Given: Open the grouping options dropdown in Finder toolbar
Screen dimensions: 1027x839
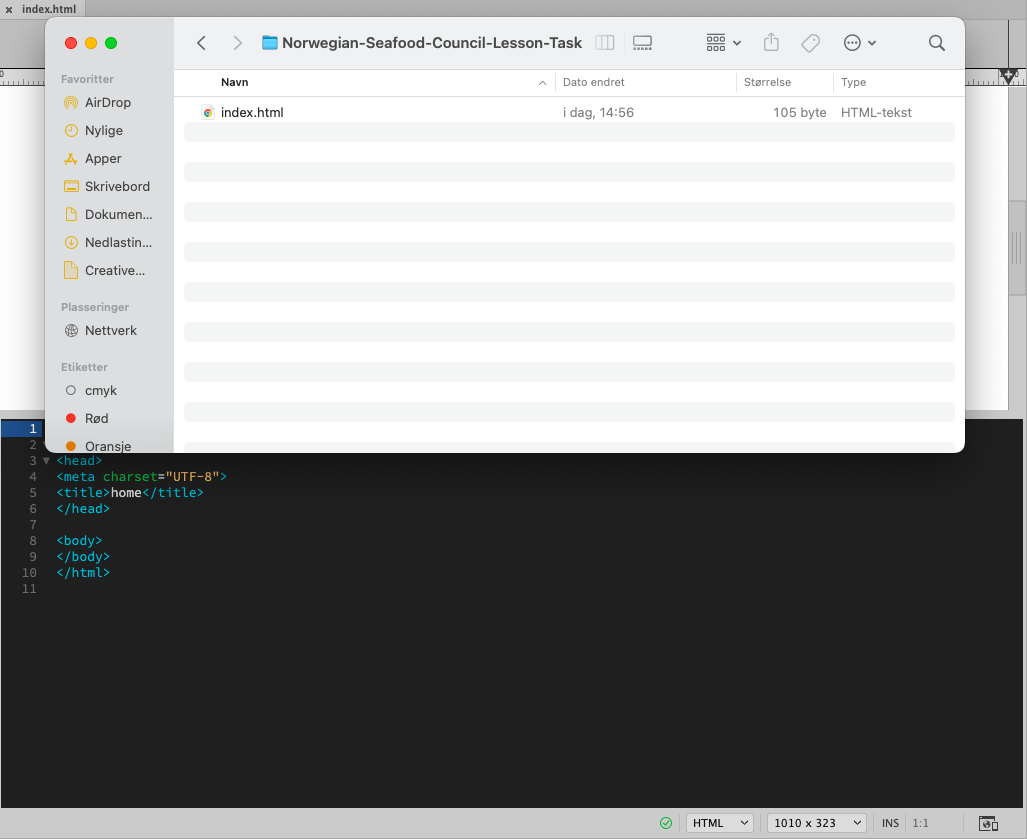Looking at the screenshot, I should [723, 43].
